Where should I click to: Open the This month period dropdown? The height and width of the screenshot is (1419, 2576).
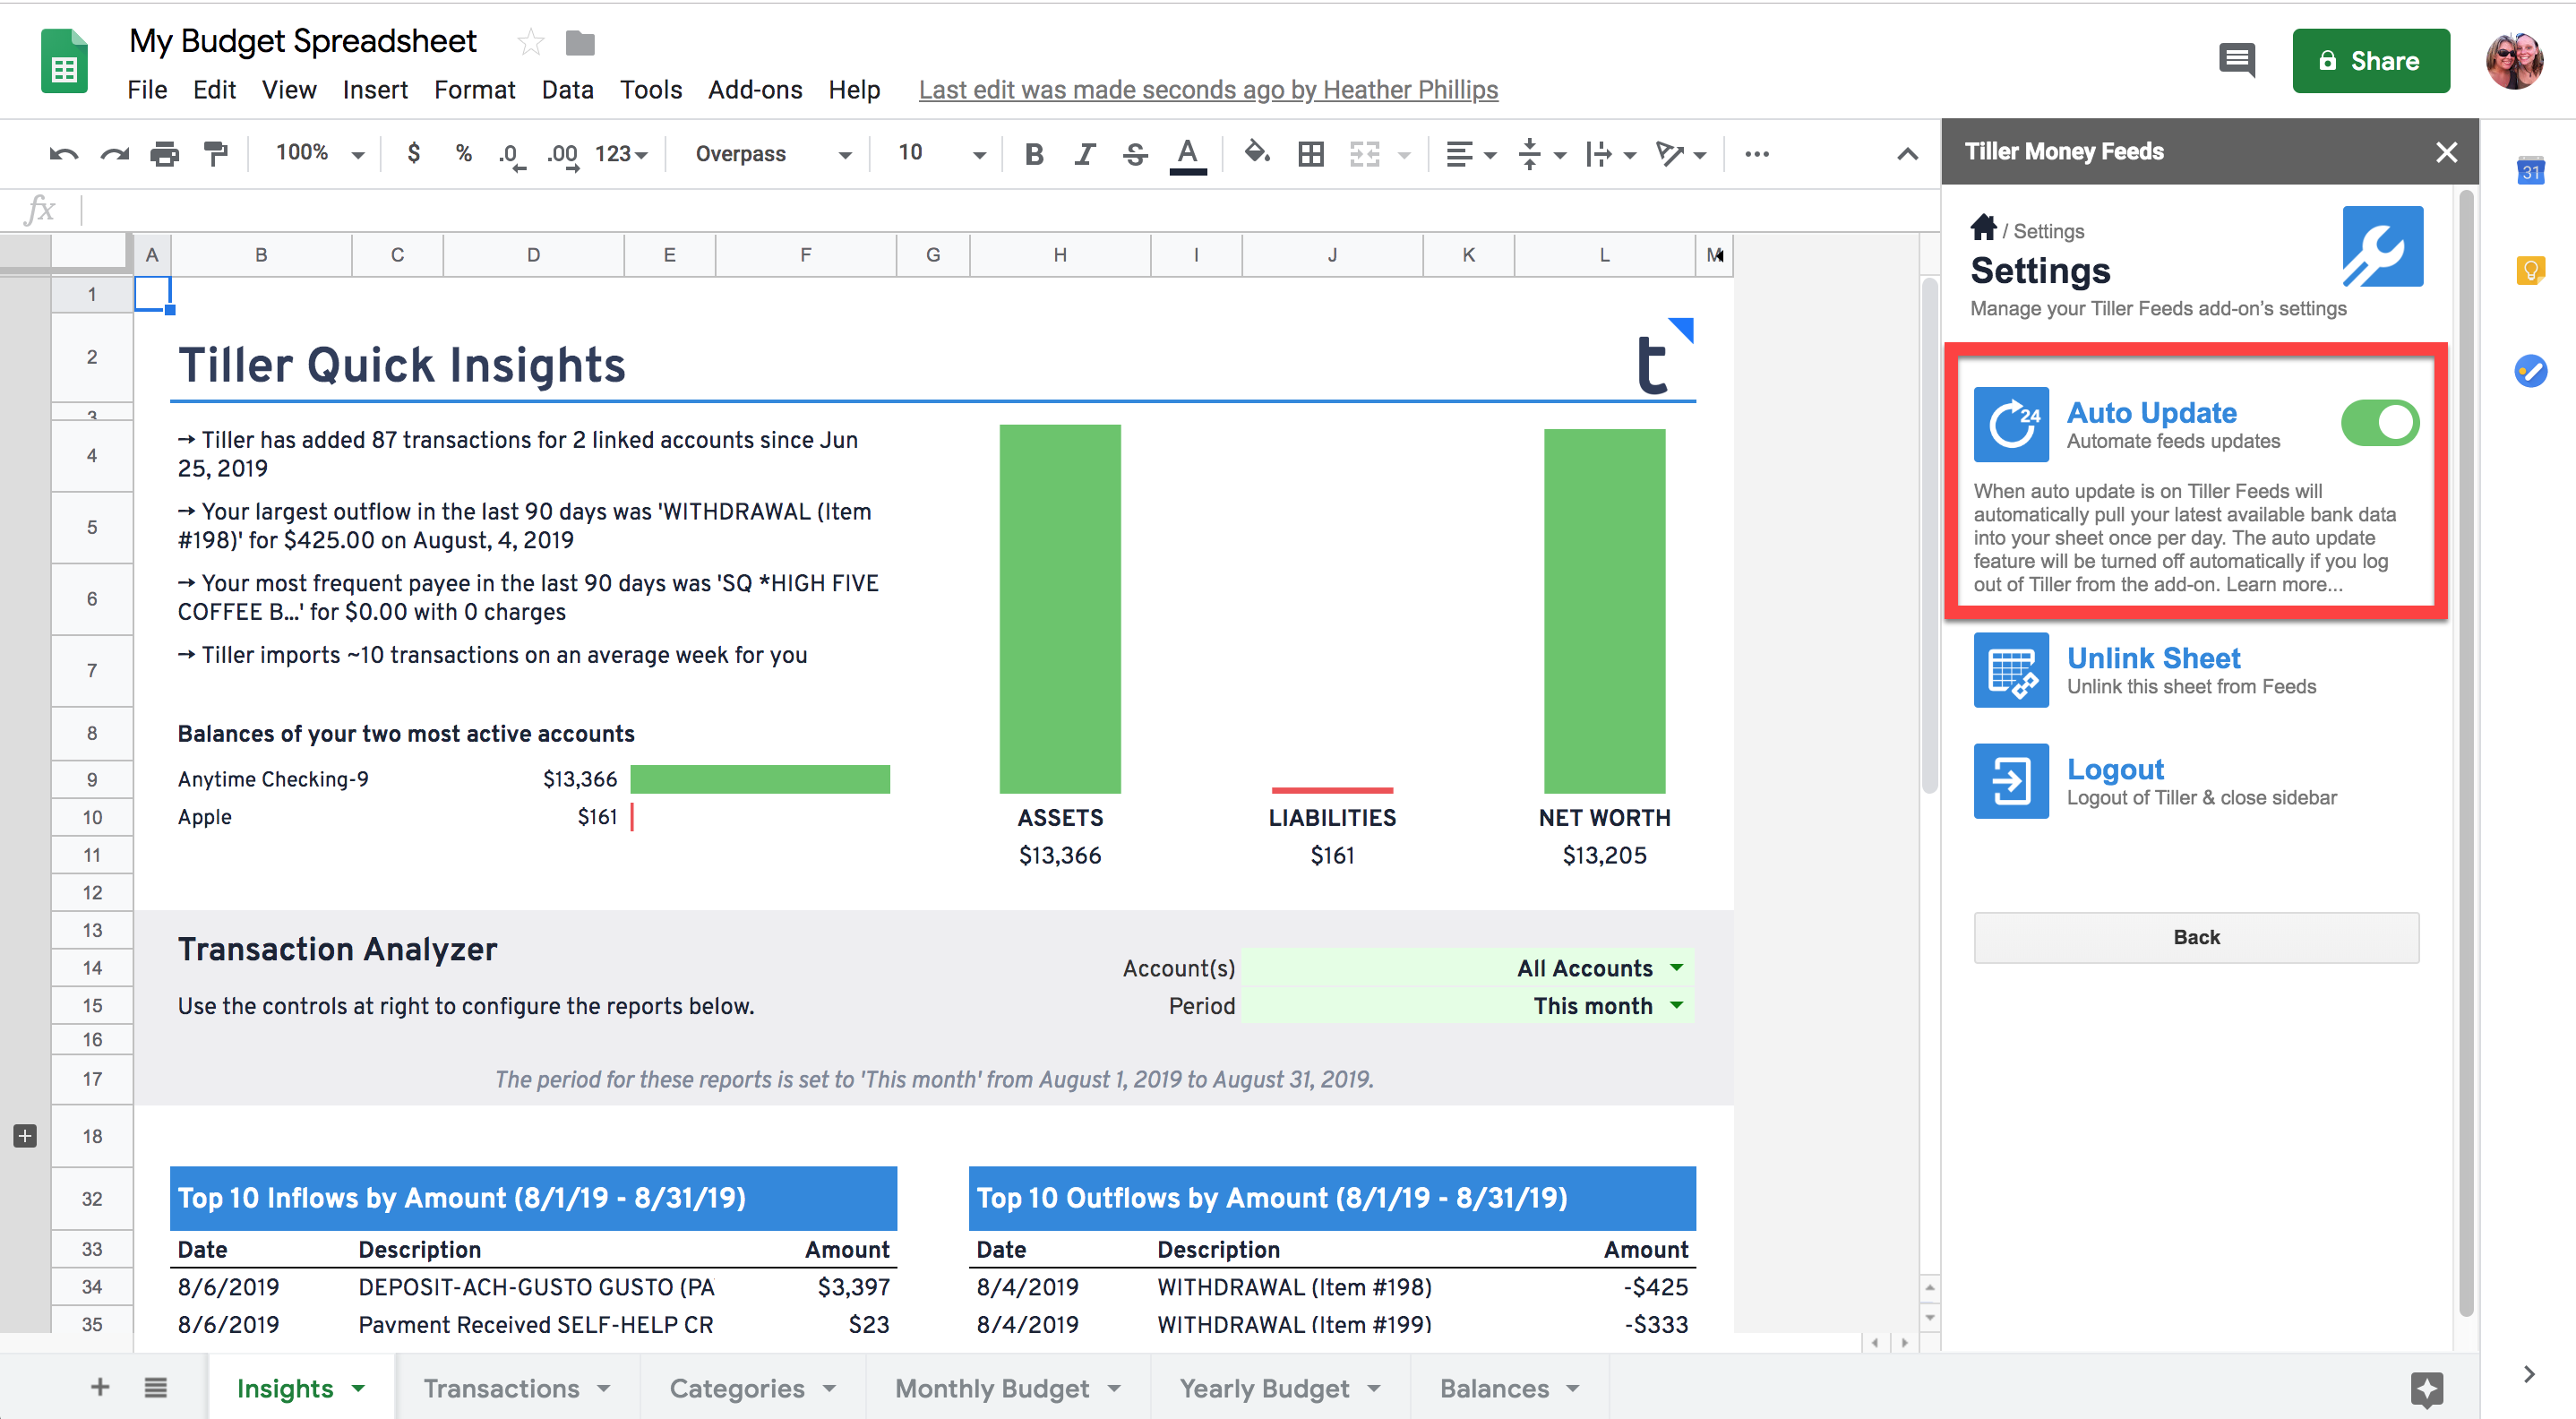(1677, 1006)
